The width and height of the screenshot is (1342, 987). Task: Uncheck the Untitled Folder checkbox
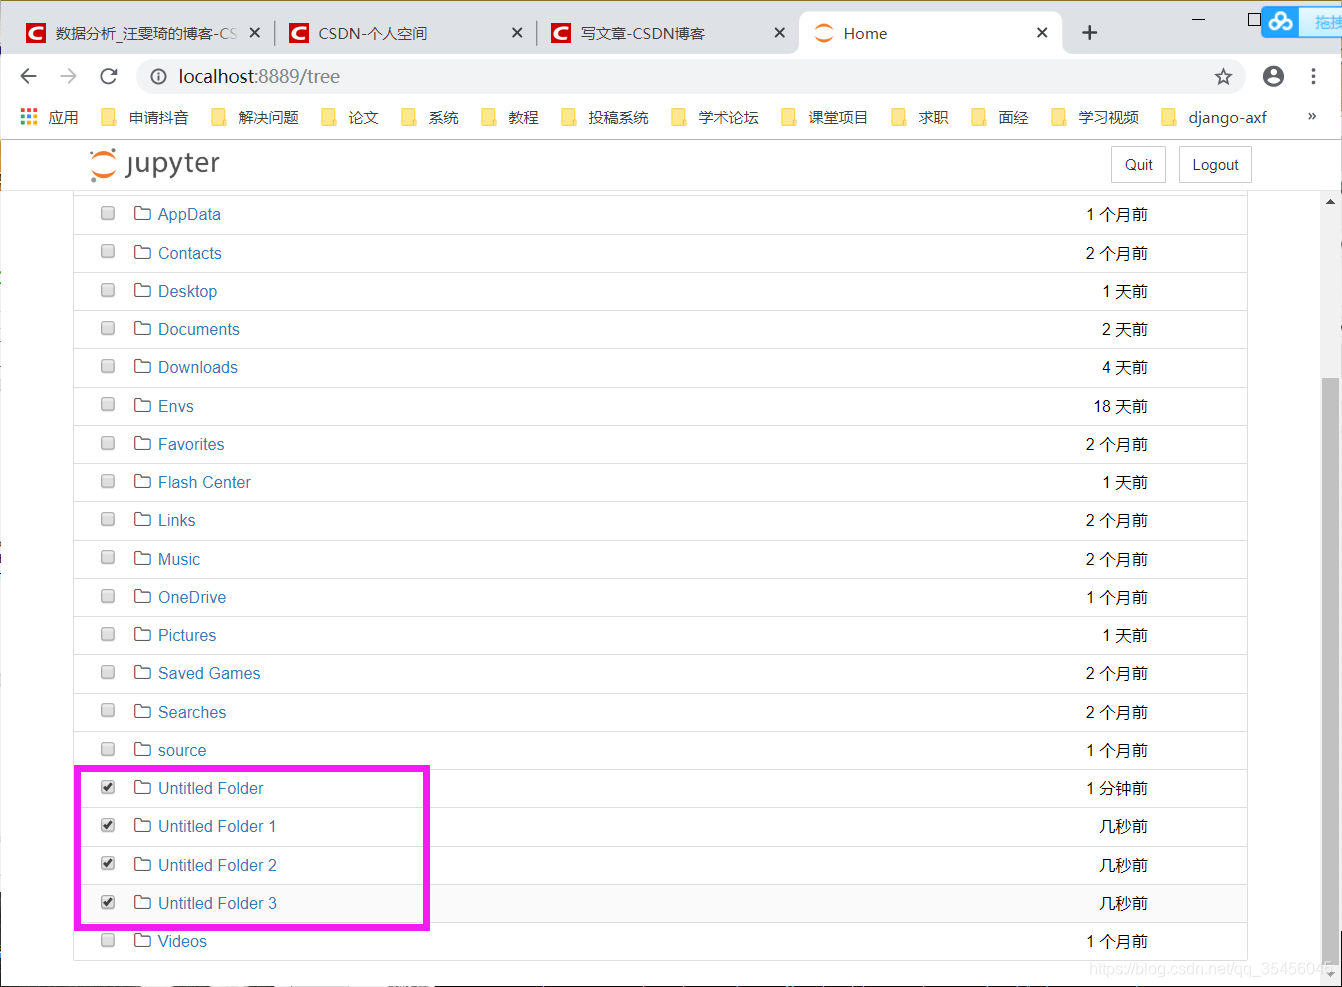108,787
